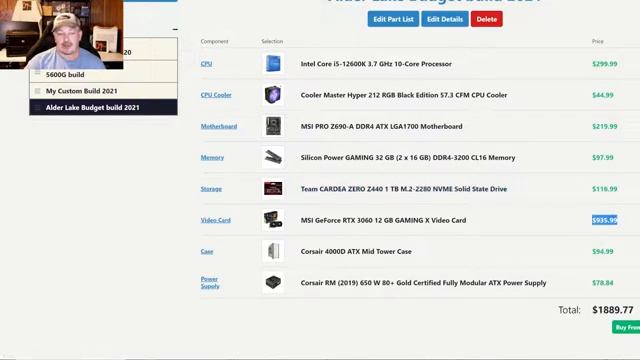Select Team CARDEA ZERO Z440 SSD name
Viewport: 640px width, 360px height.
point(404,189)
